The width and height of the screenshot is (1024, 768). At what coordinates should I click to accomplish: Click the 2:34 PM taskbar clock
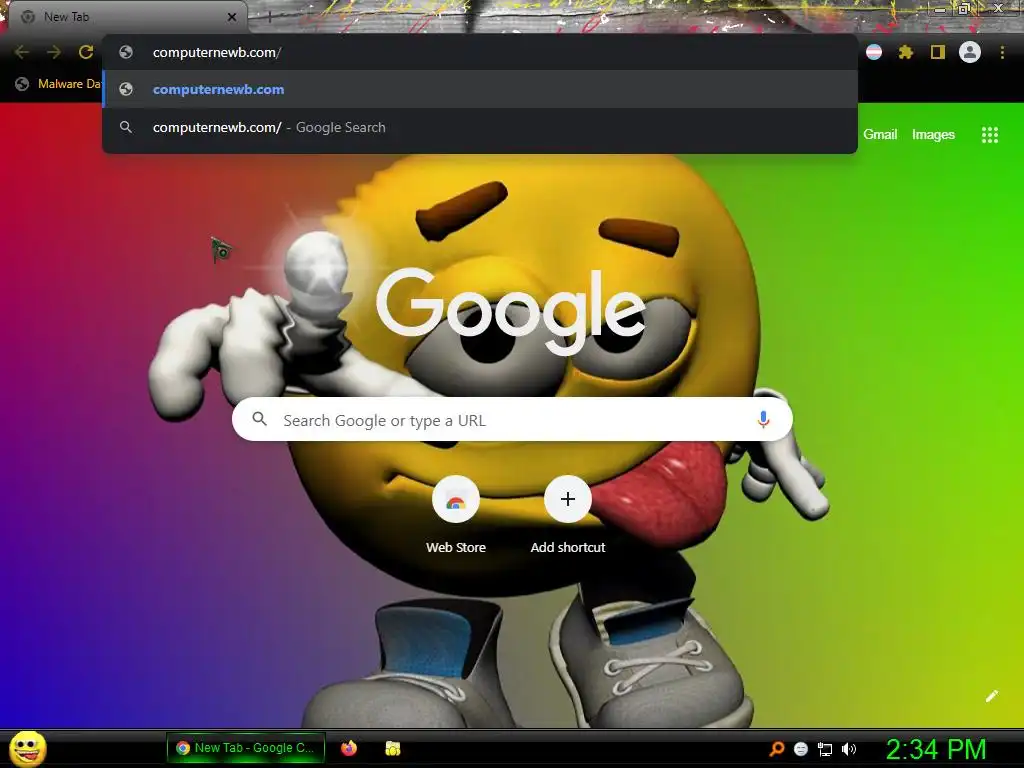pyautogui.click(x=936, y=749)
